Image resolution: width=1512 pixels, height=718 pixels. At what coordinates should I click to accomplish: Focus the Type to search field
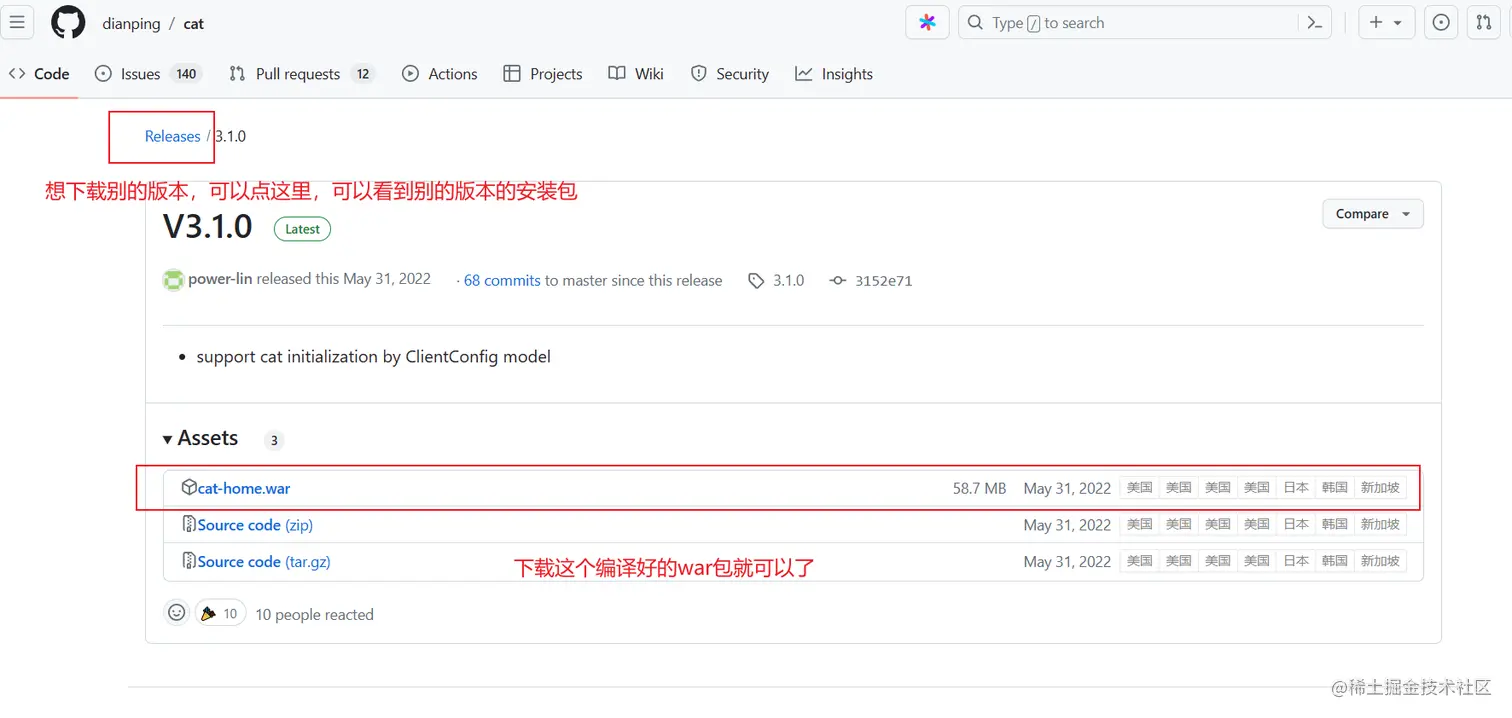coord(1144,22)
